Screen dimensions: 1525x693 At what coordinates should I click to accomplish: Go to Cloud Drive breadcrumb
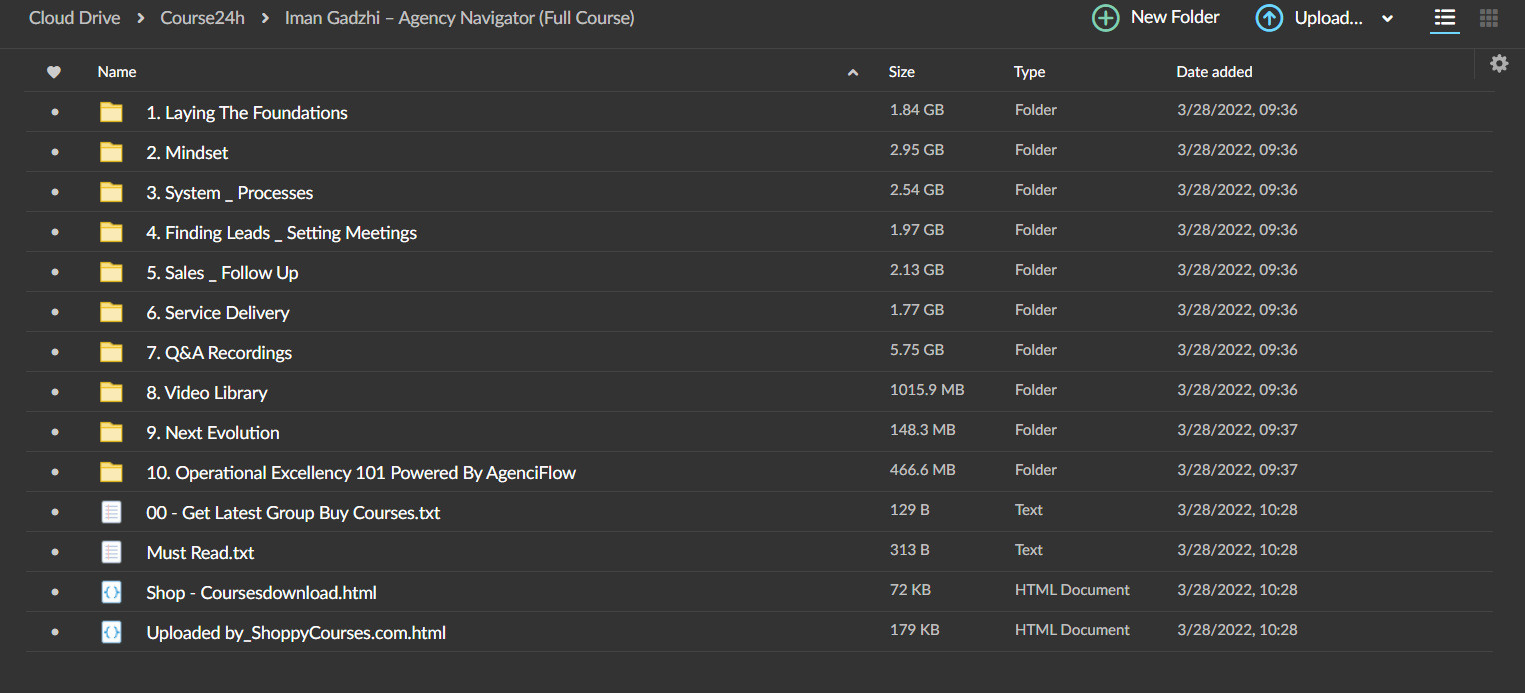(75, 18)
